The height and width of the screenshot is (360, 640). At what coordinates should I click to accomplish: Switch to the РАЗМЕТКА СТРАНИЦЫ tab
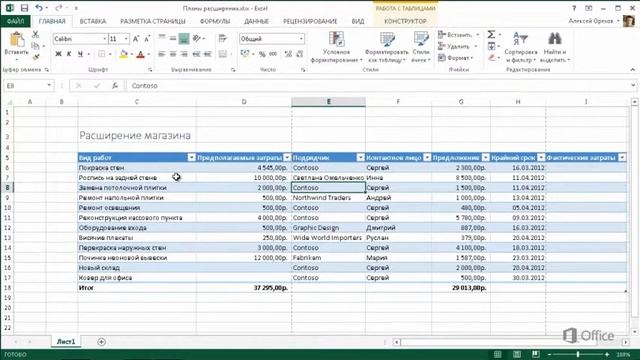click(x=153, y=21)
